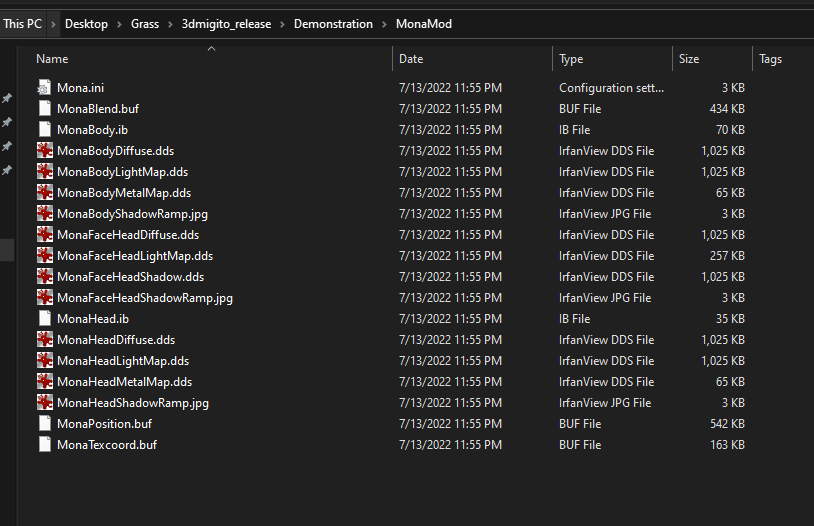Open 3dmigito_release breadcrumb folder
This screenshot has width=814, height=526.
(x=226, y=24)
